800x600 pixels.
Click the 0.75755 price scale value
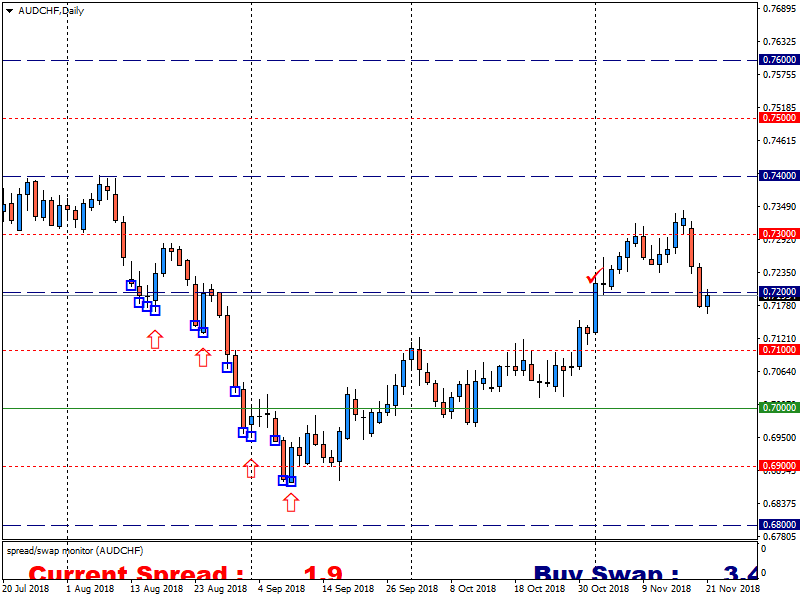pyautogui.click(x=780, y=75)
